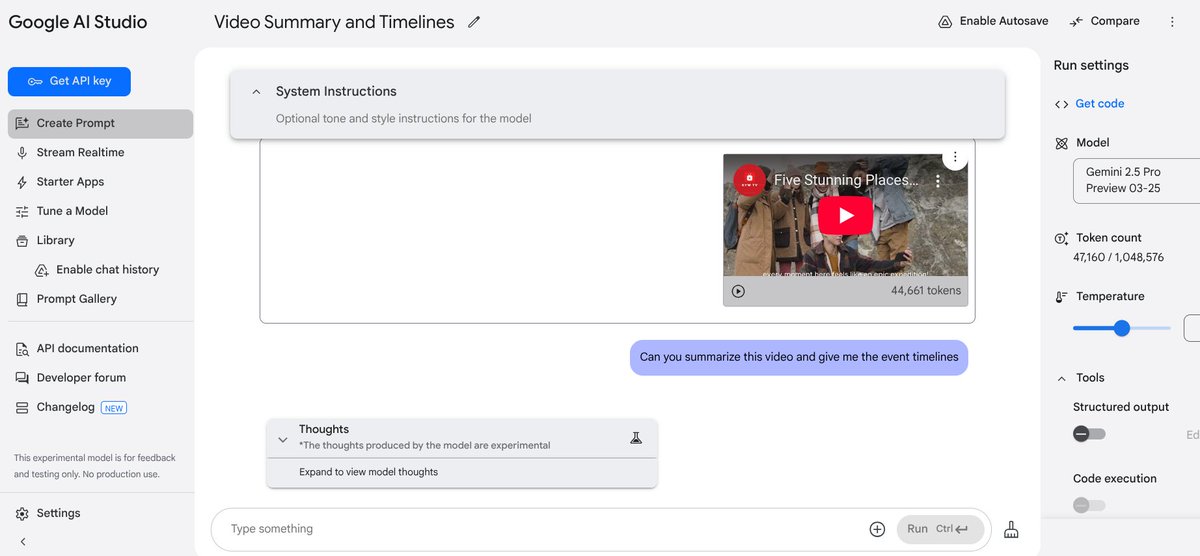Open the video attachment three-dot menu

tap(955, 157)
